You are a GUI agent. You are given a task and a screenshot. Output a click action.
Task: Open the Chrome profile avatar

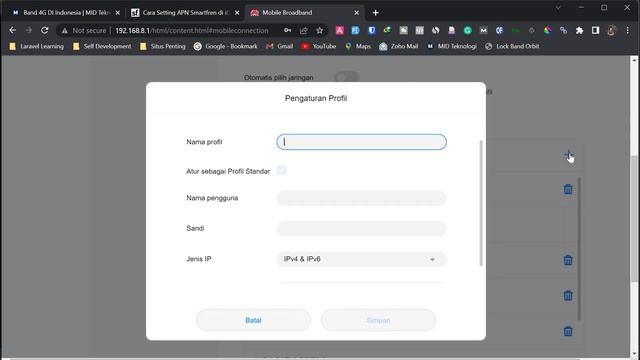(611, 31)
